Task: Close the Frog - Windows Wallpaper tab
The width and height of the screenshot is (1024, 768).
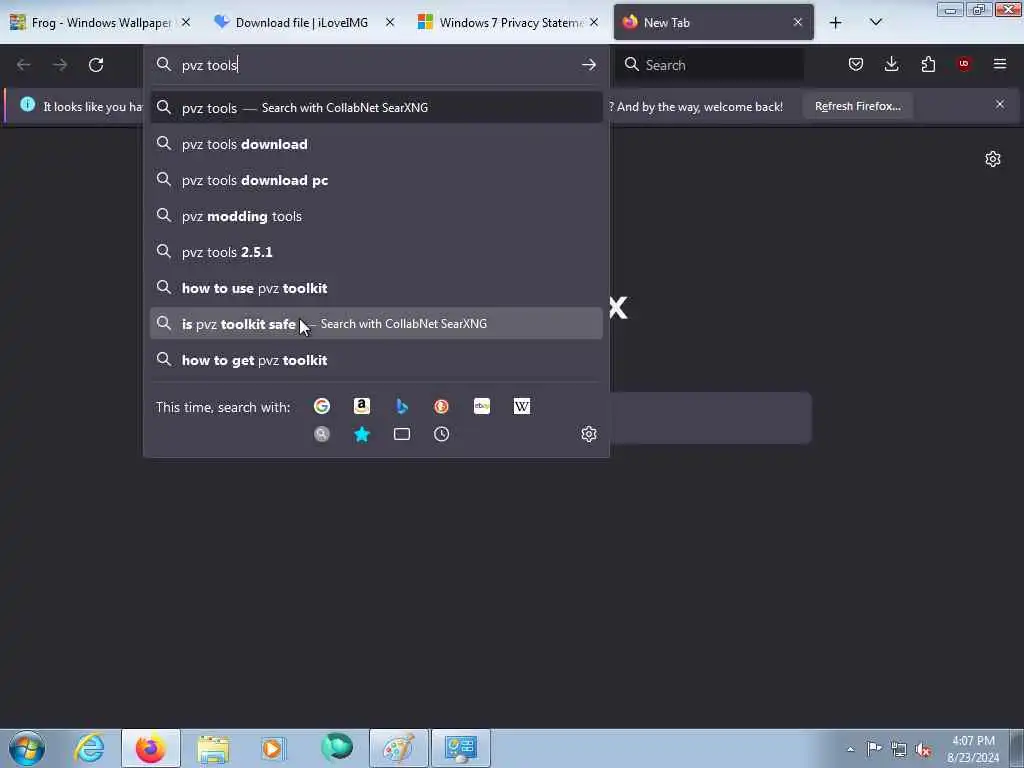Action: (x=186, y=23)
